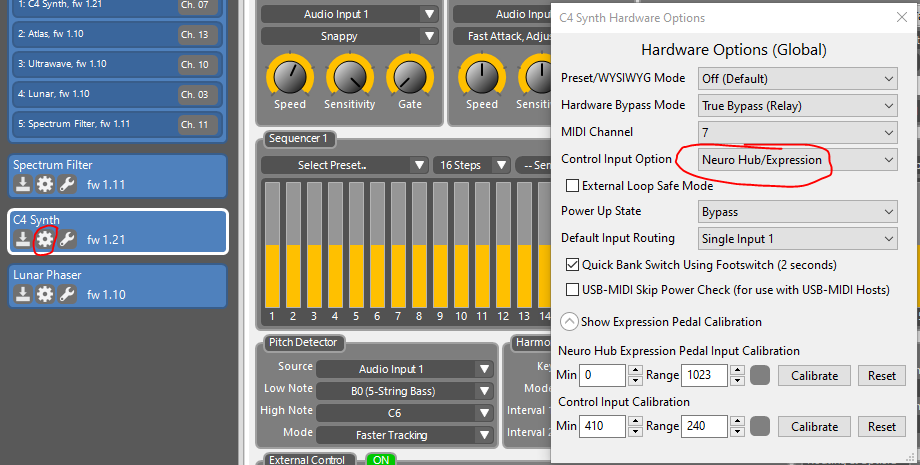Viewport: 920px width, 465px height.
Task: Select connected device 5: Spectrum Filter
Action: tap(117, 124)
